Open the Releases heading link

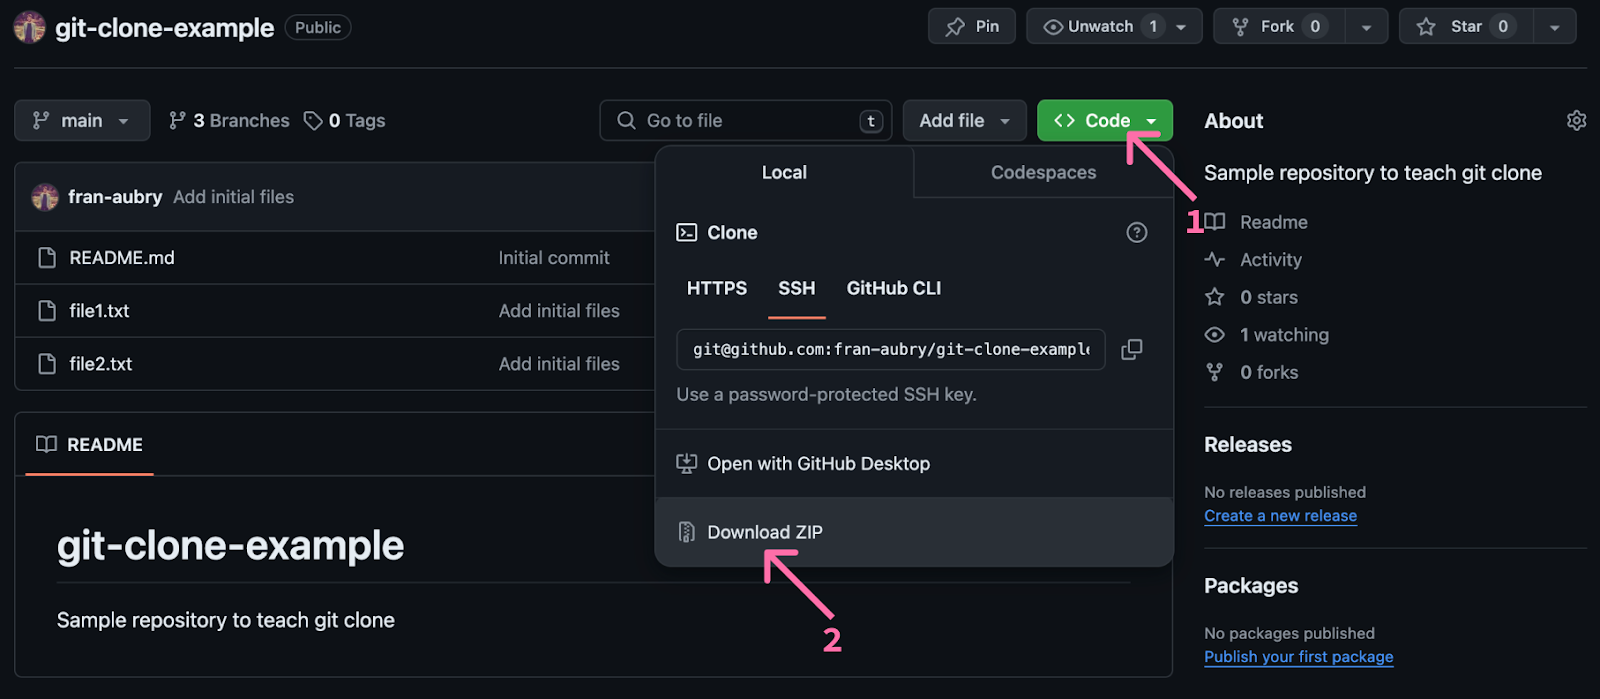[1248, 445]
